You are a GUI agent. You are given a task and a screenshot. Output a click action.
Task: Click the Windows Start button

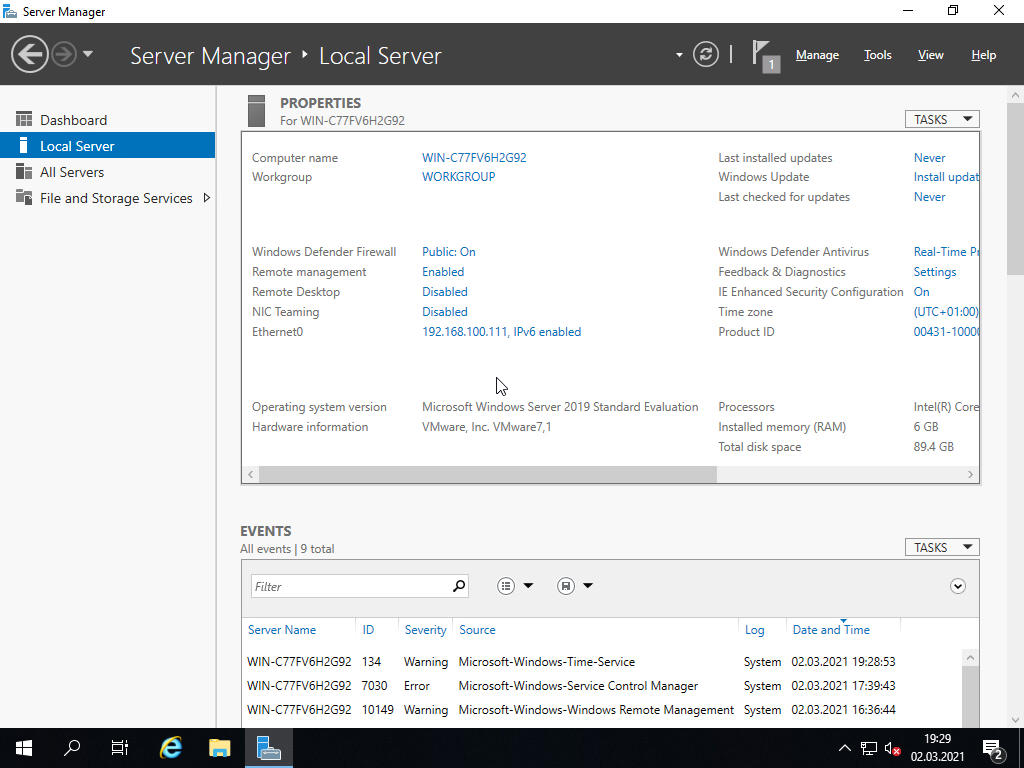24,747
